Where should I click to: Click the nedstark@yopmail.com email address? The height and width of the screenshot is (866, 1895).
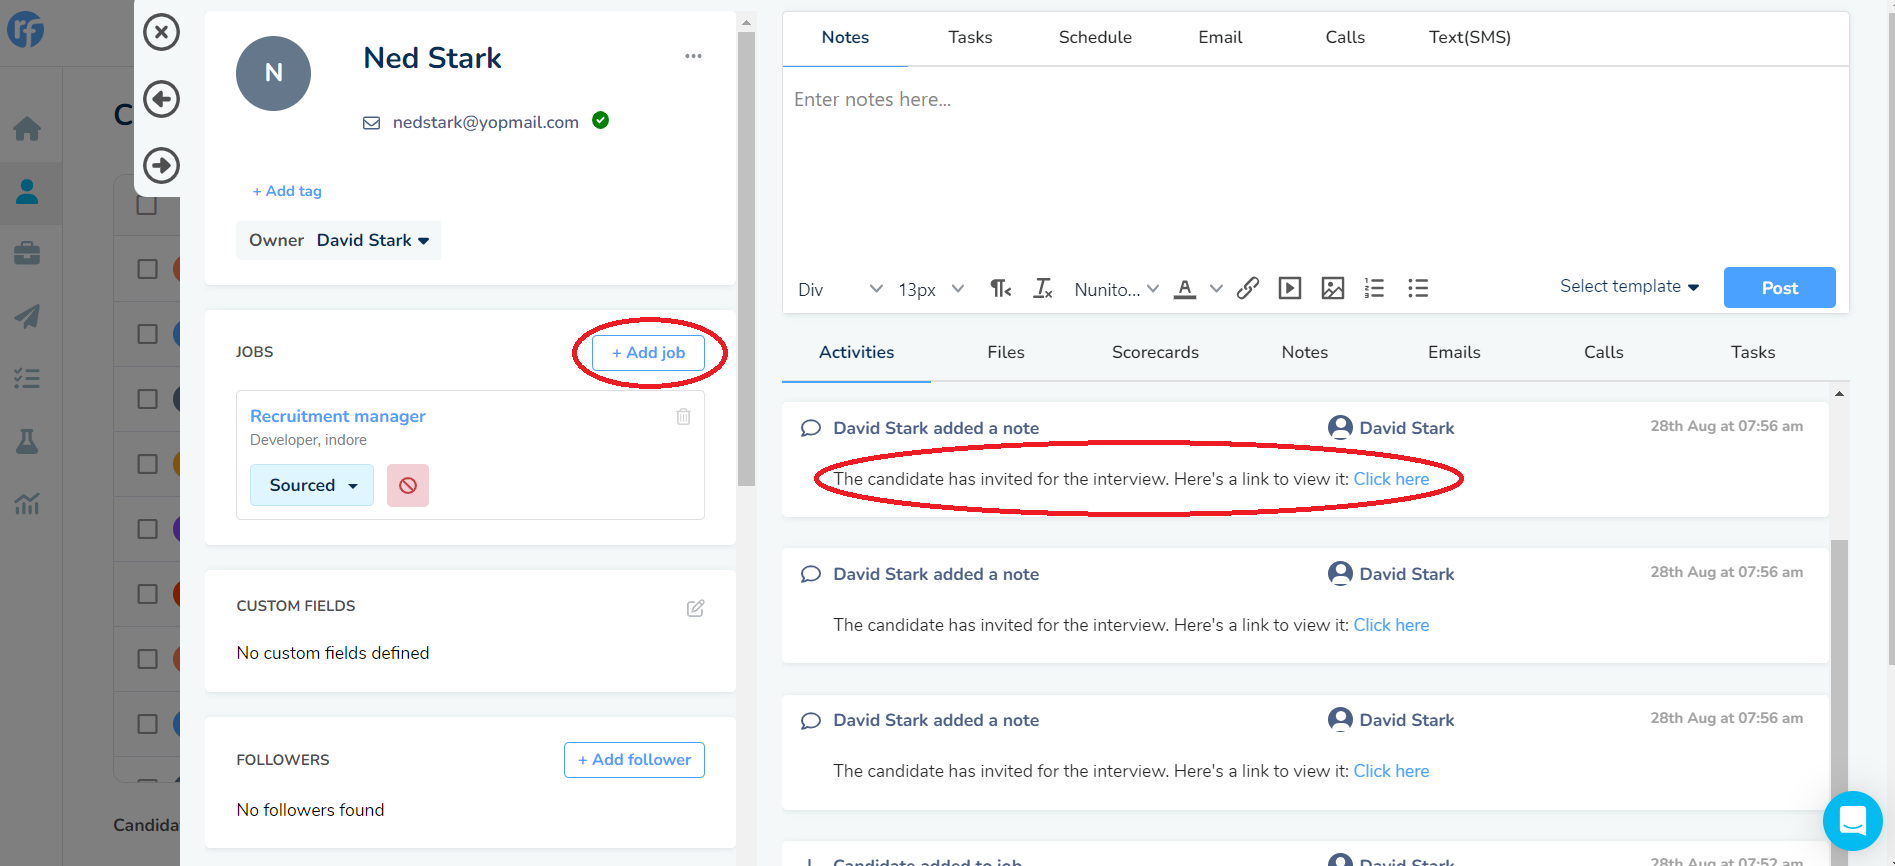(486, 122)
